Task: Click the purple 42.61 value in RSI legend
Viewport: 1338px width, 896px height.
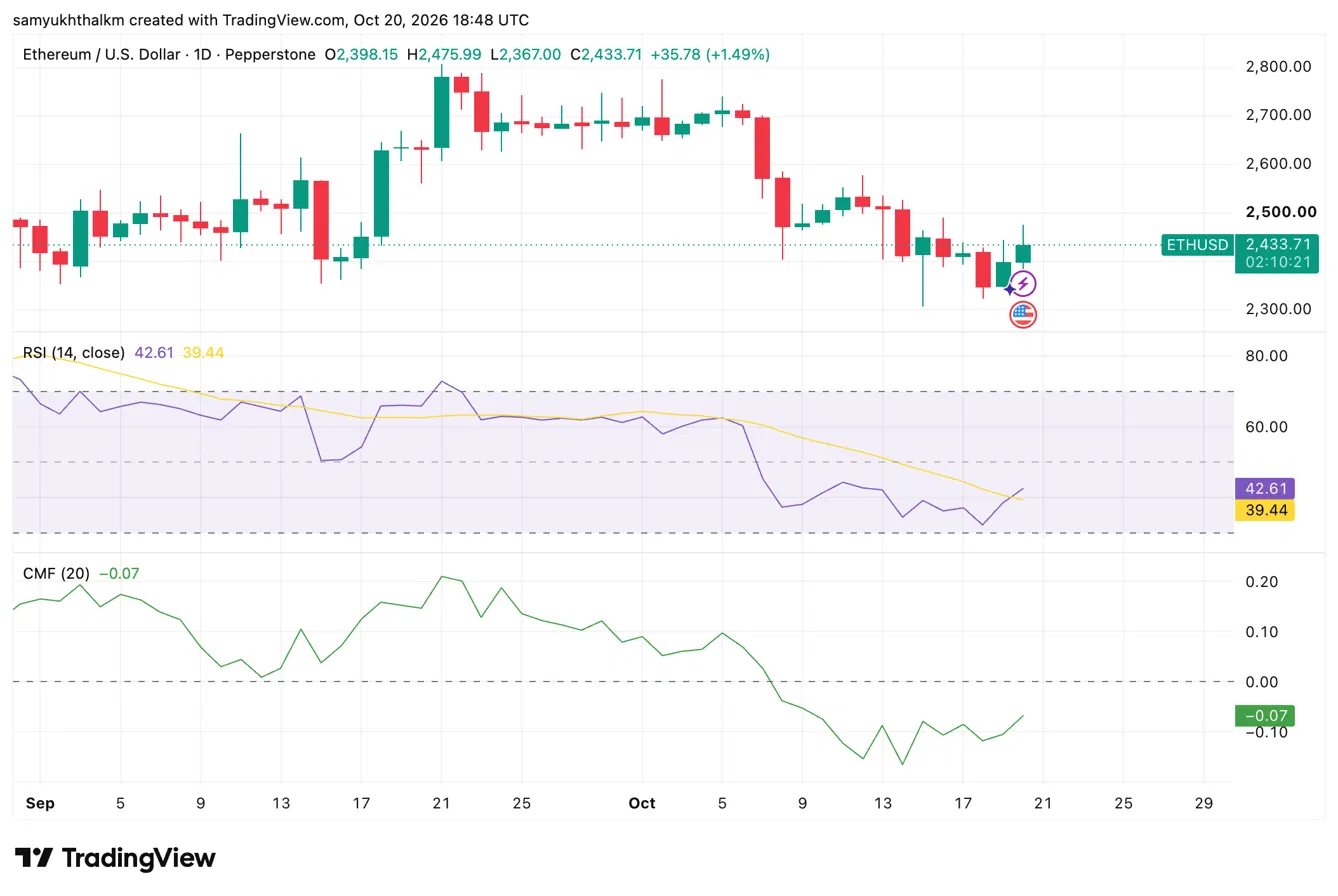Action: tap(152, 352)
